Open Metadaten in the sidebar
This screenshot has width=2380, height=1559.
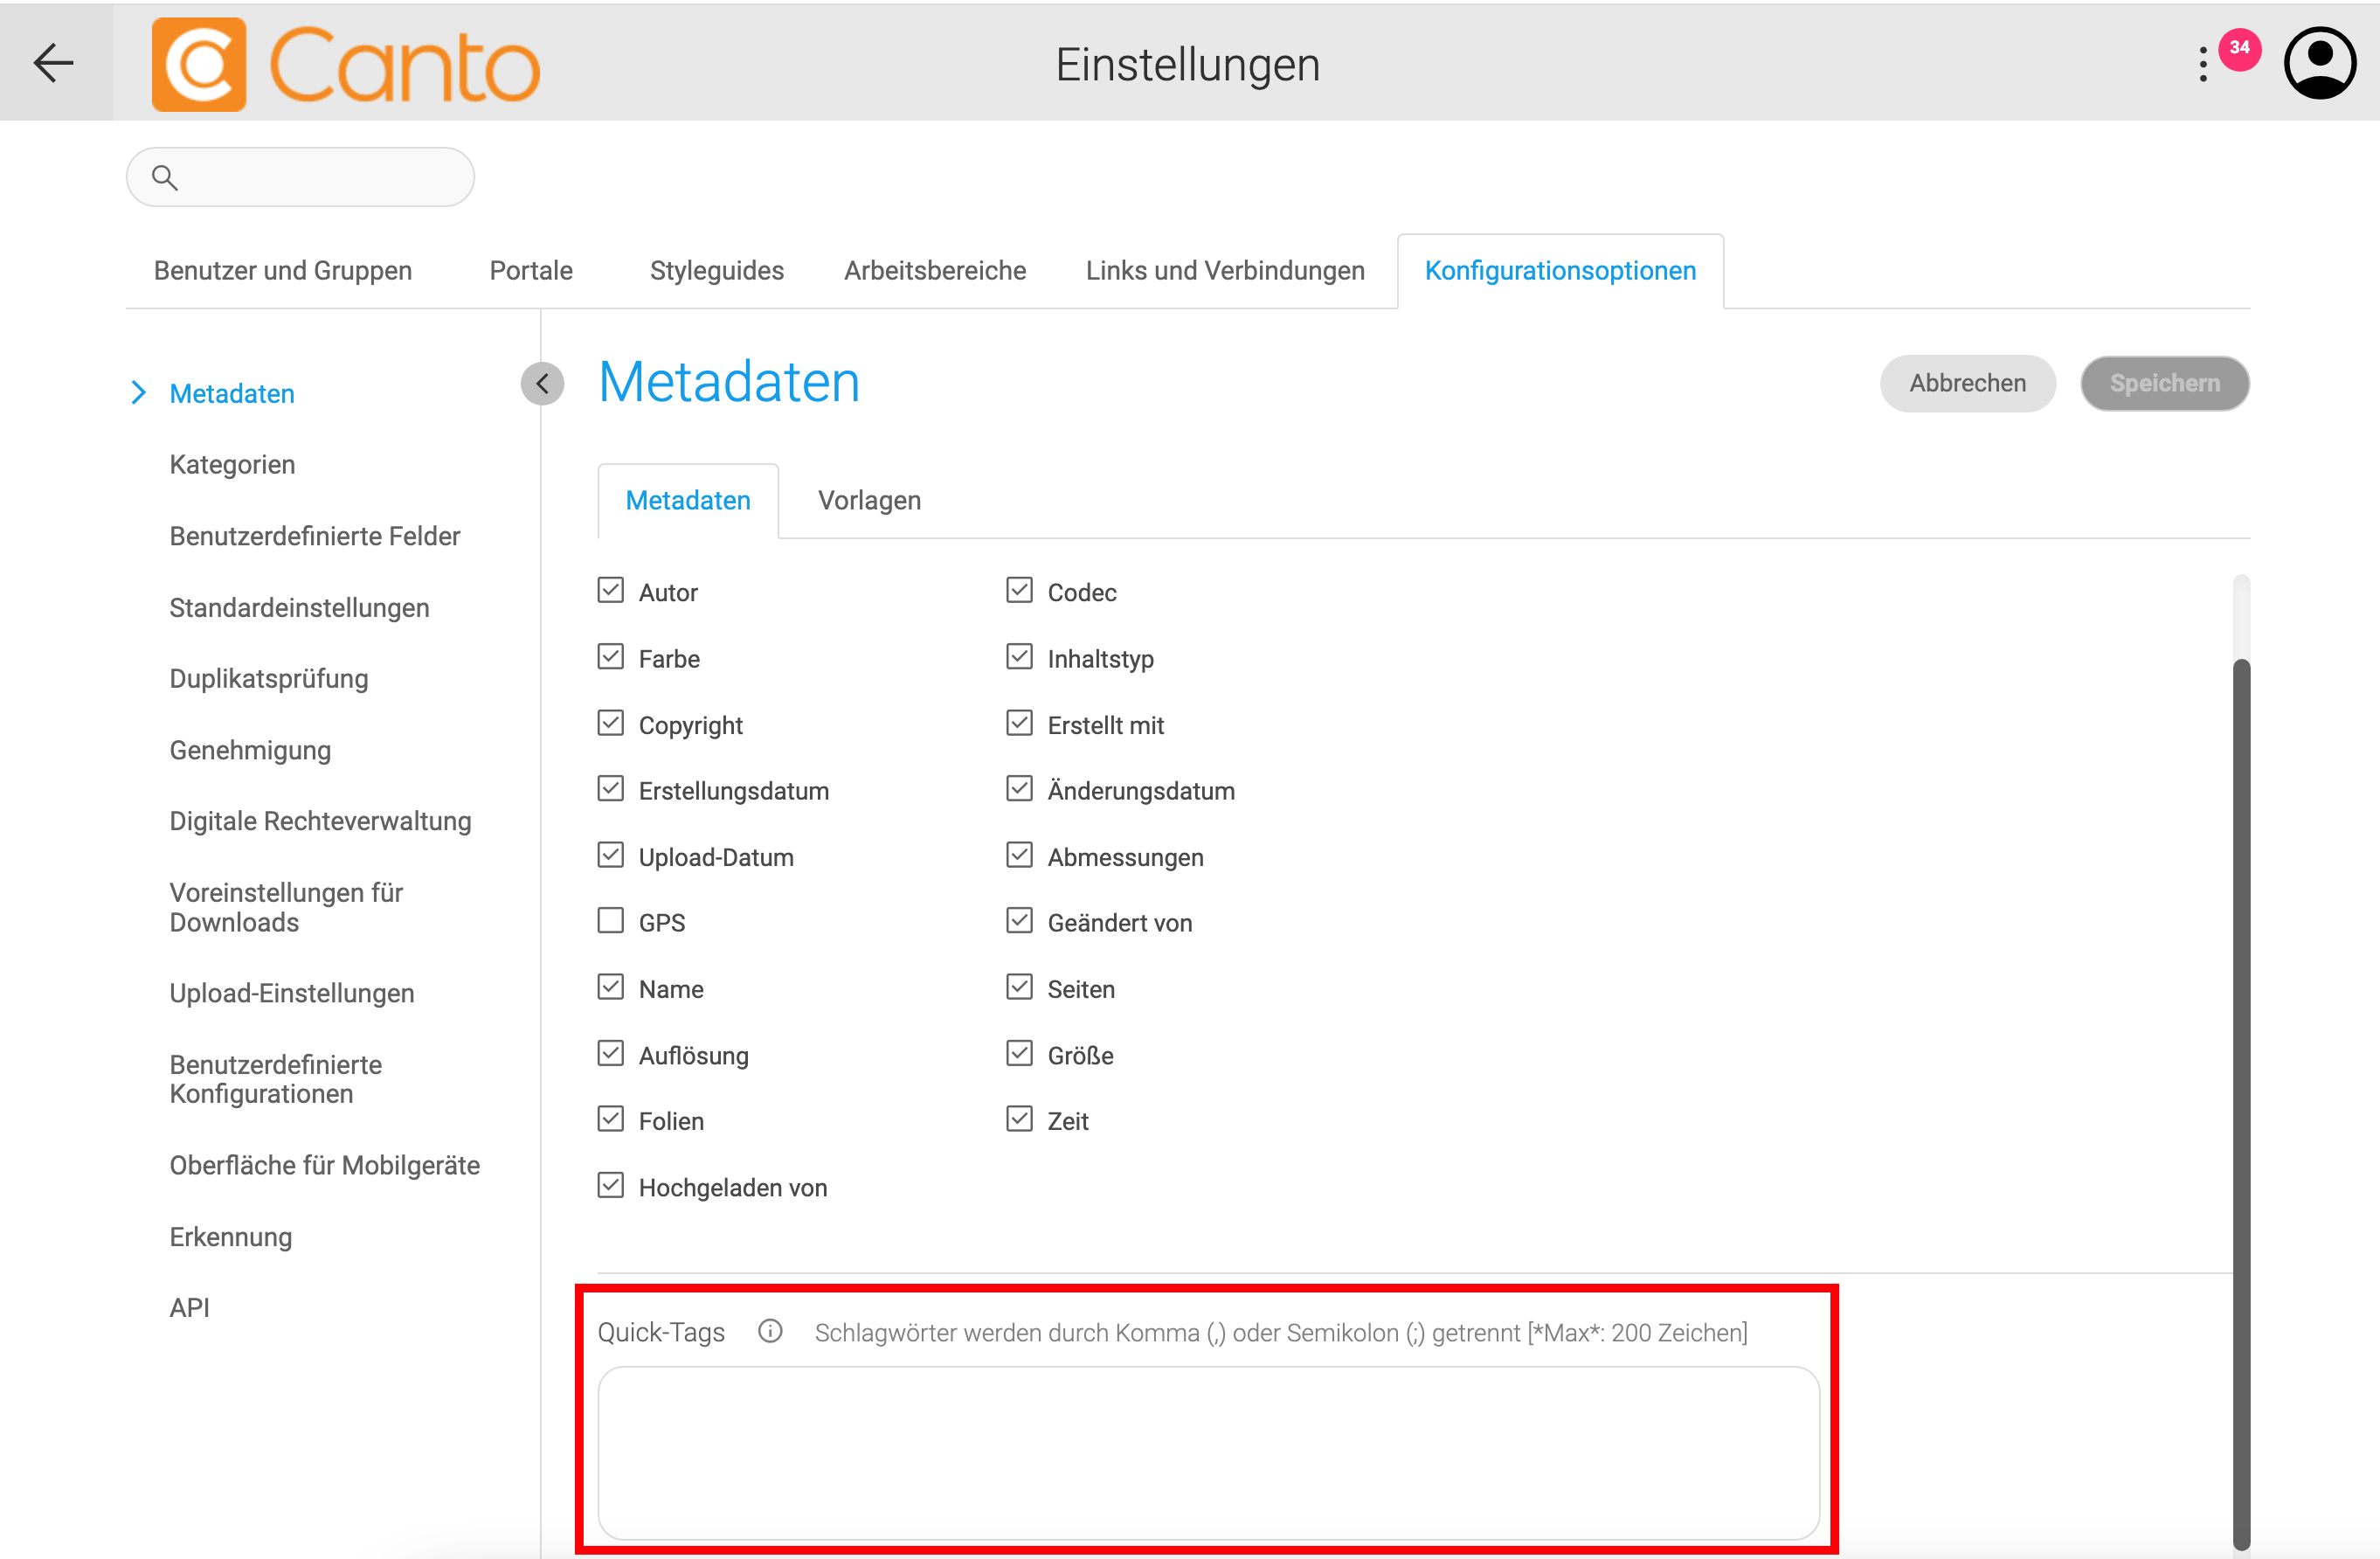pos(232,394)
